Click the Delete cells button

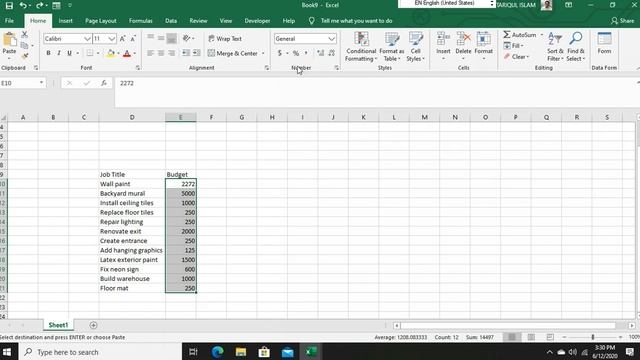[x=463, y=46]
